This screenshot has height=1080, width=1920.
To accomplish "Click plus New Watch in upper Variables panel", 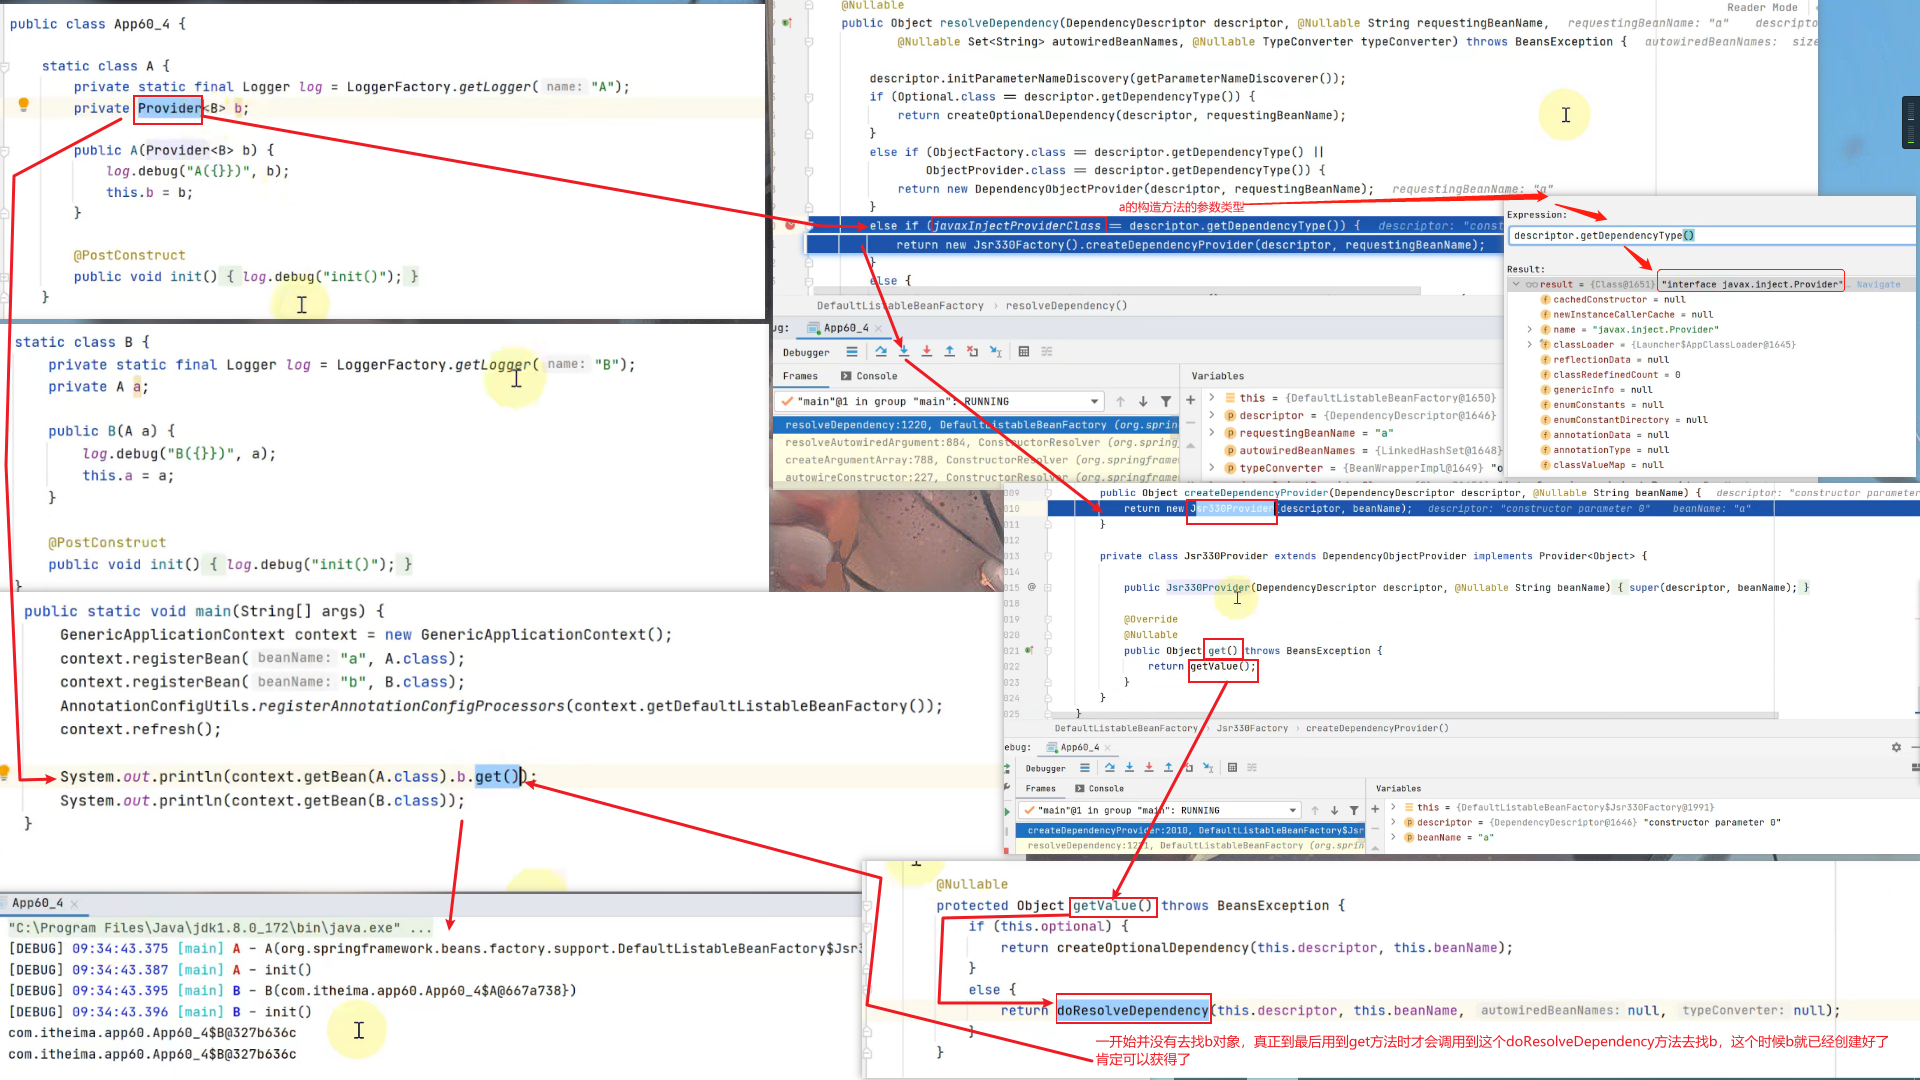I will pyautogui.click(x=1190, y=400).
